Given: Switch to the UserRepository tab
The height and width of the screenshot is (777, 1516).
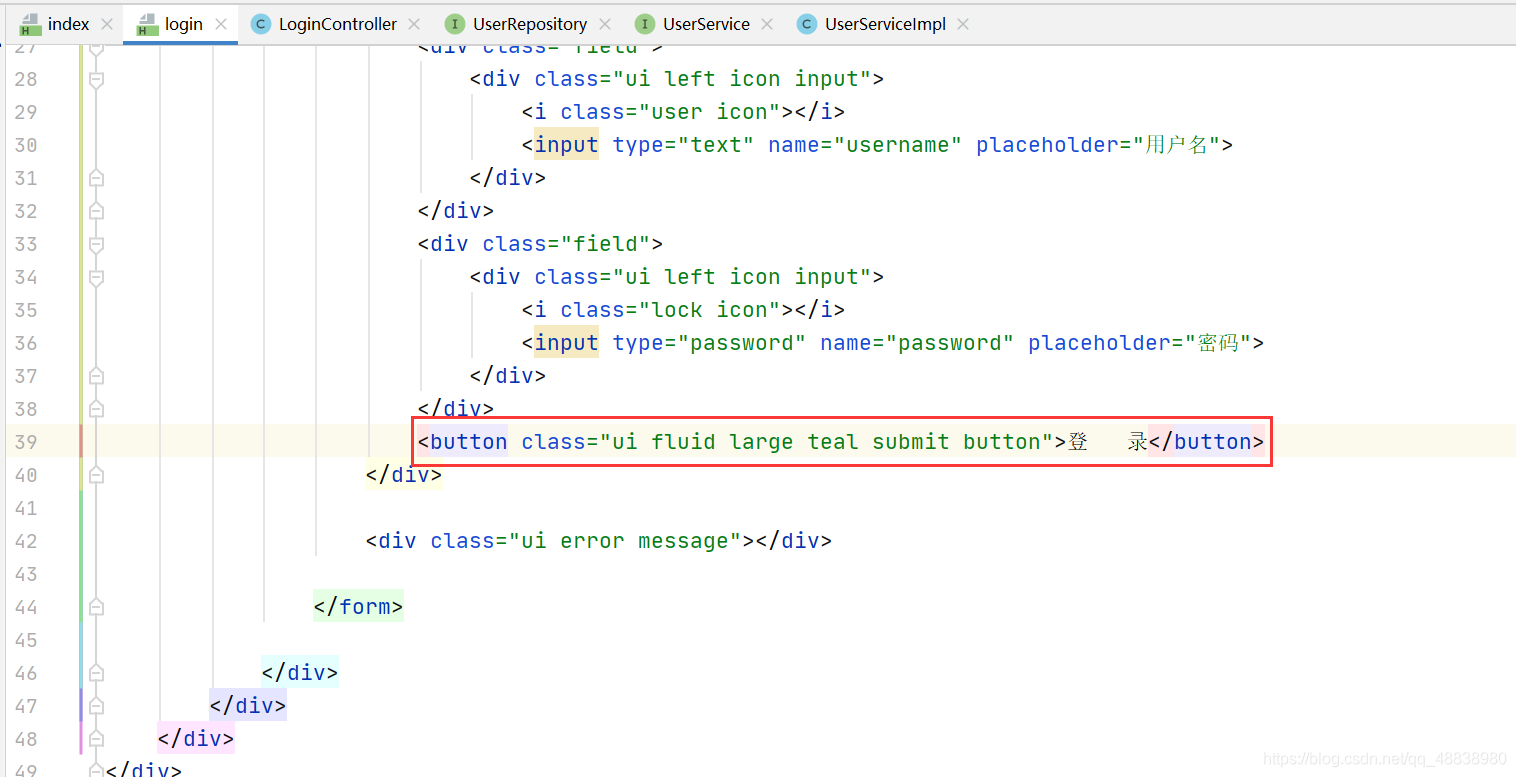Looking at the screenshot, I should pyautogui.click(x=530, y=24).
